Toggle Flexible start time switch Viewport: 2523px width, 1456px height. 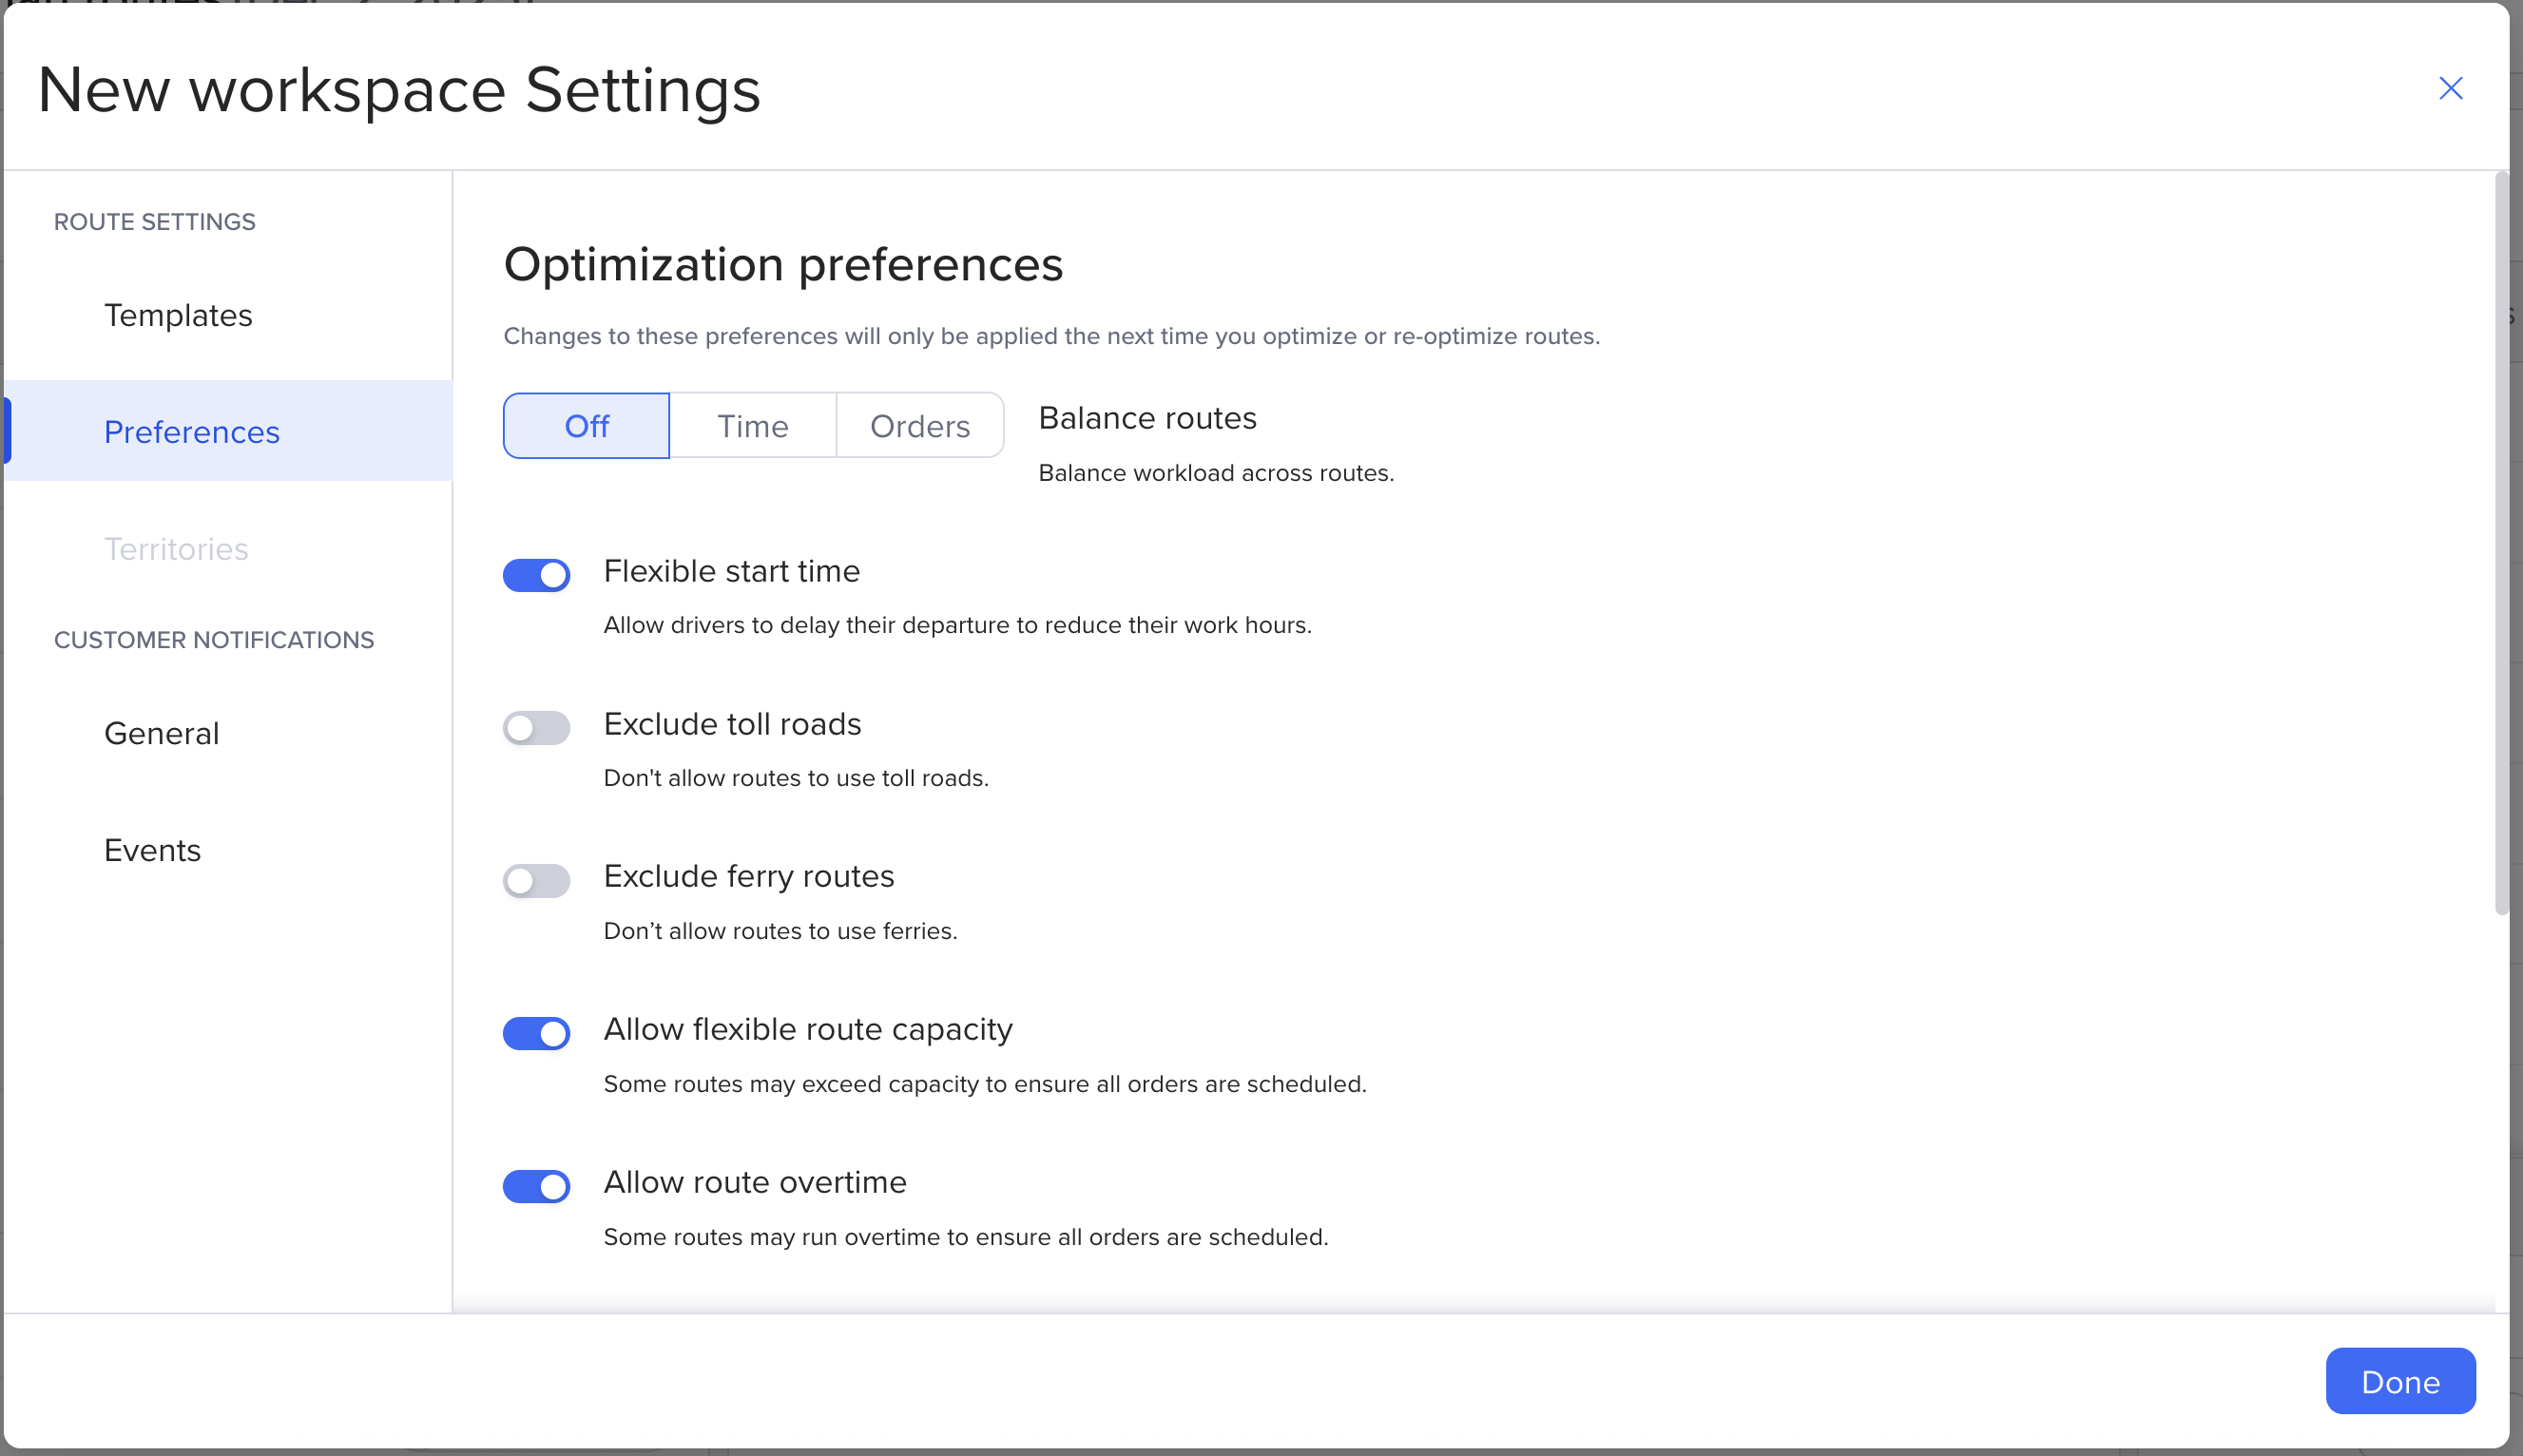point(536,575)
